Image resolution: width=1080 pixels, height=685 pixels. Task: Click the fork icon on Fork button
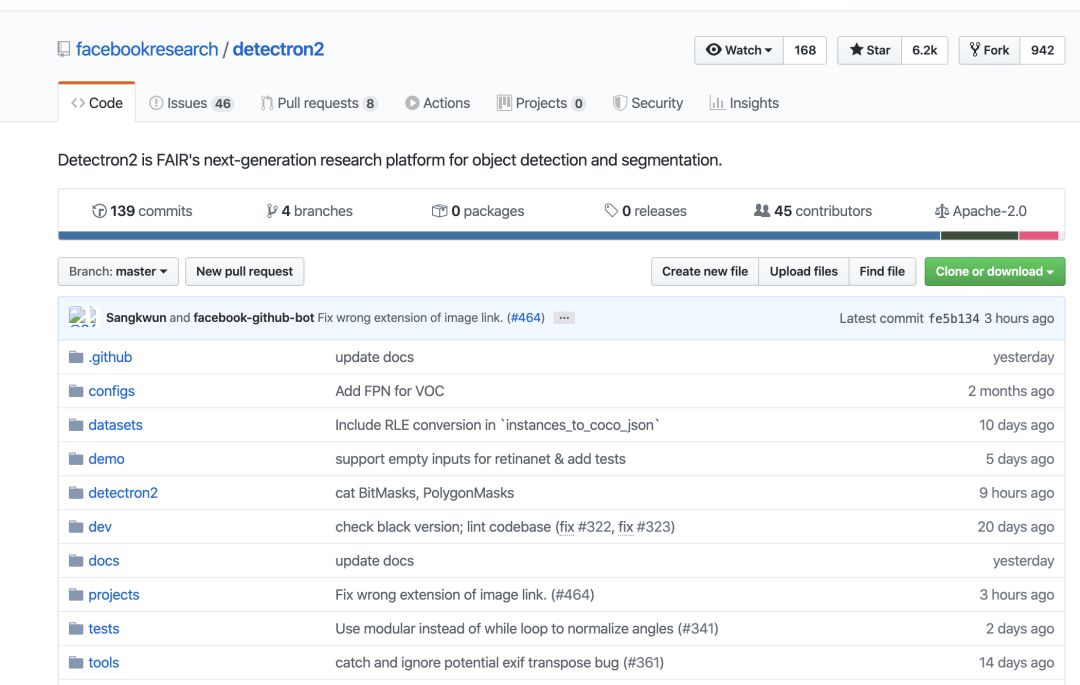pyautogui.click(x=975, y=50)
